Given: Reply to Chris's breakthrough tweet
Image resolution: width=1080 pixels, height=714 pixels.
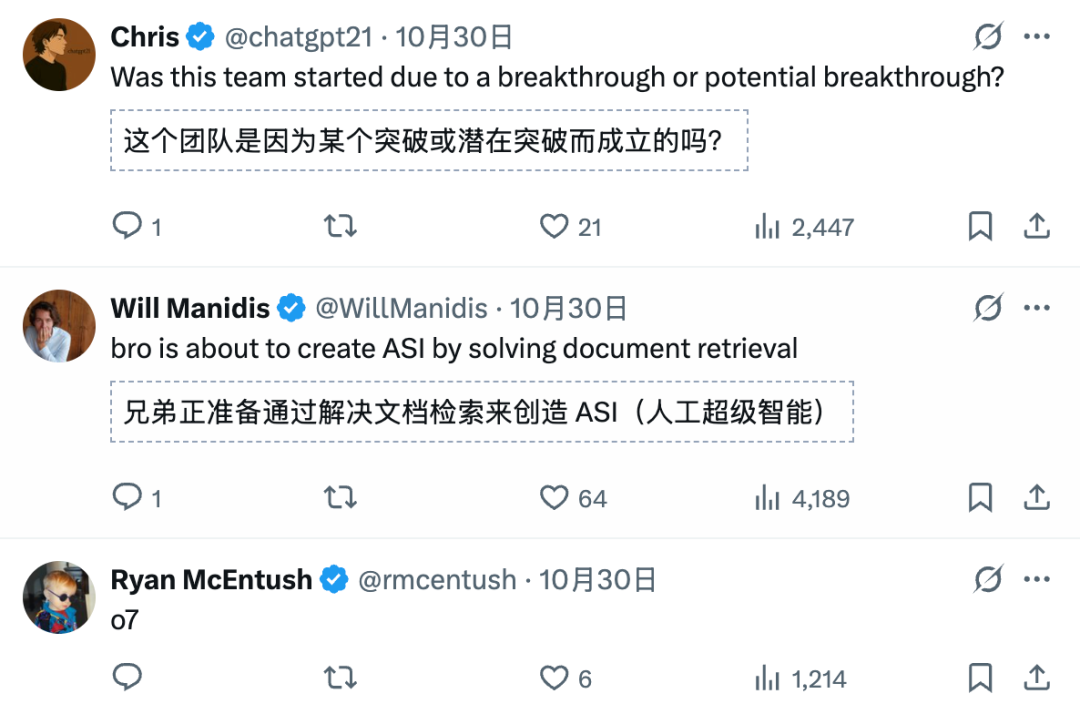Looking at the screenshot, I should pos(127,227).
